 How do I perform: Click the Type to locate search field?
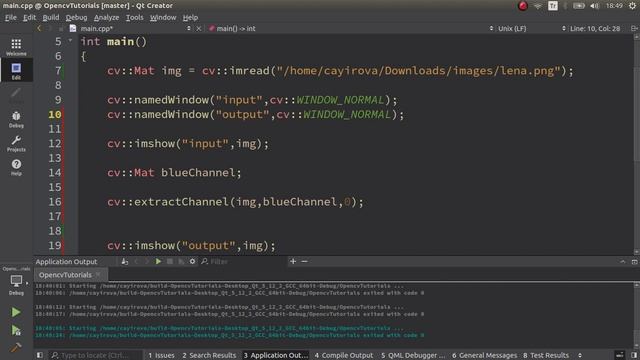(x=96, y=355)
